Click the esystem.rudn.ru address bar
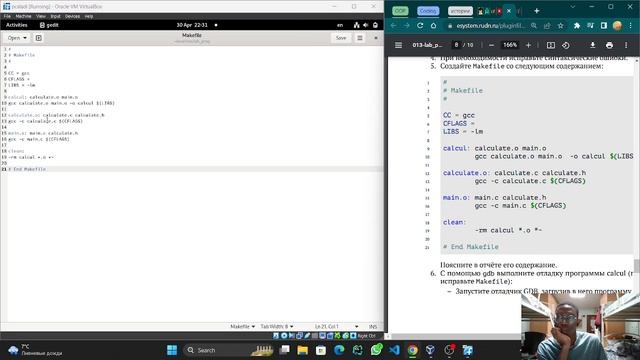Viewport: 640px width, 360px height. point(491,25)
